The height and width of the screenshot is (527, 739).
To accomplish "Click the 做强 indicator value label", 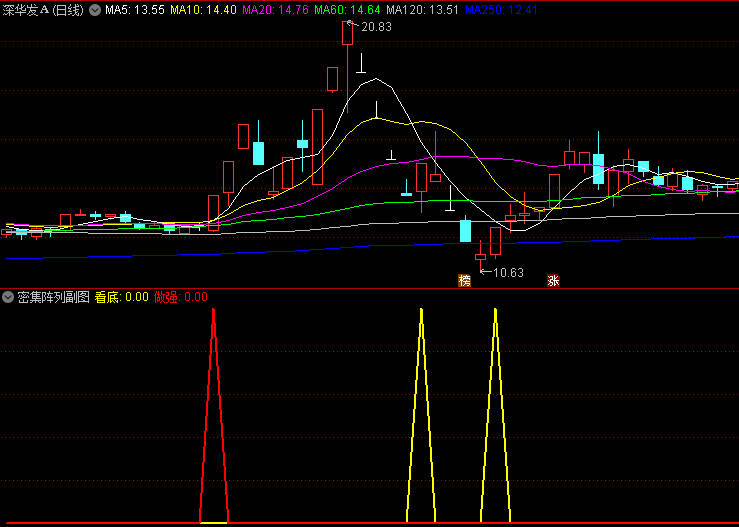I will tap(181, 297).
